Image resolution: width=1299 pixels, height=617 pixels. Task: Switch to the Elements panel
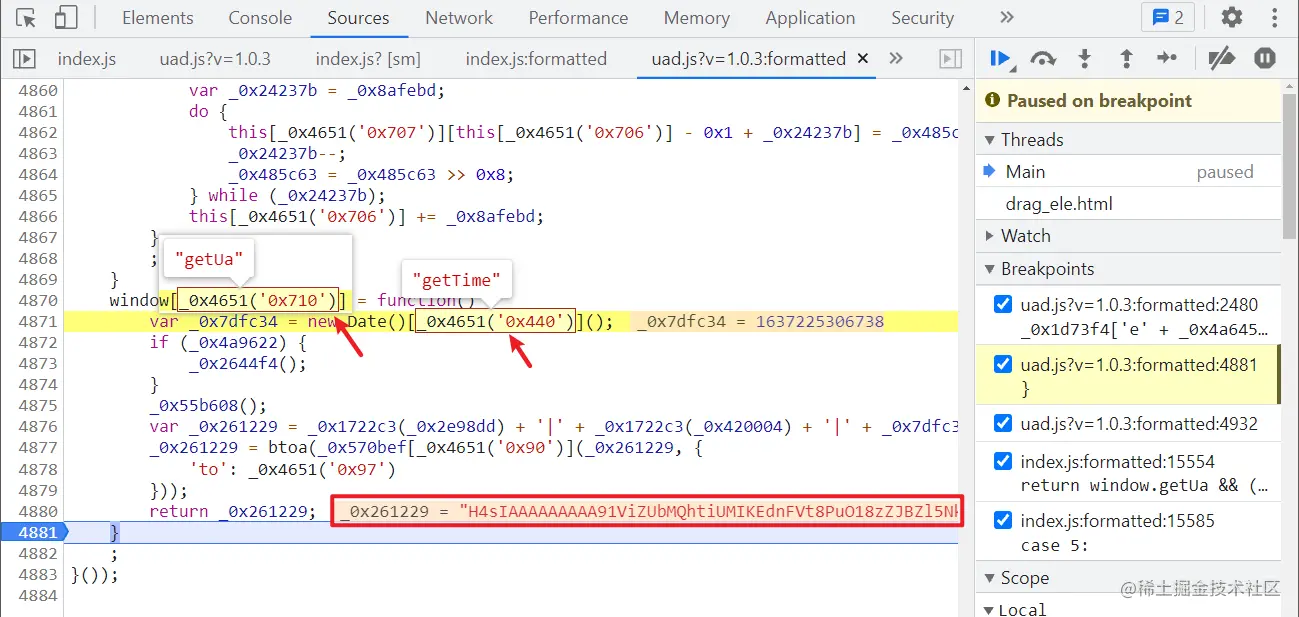click(x=158, y=18)
